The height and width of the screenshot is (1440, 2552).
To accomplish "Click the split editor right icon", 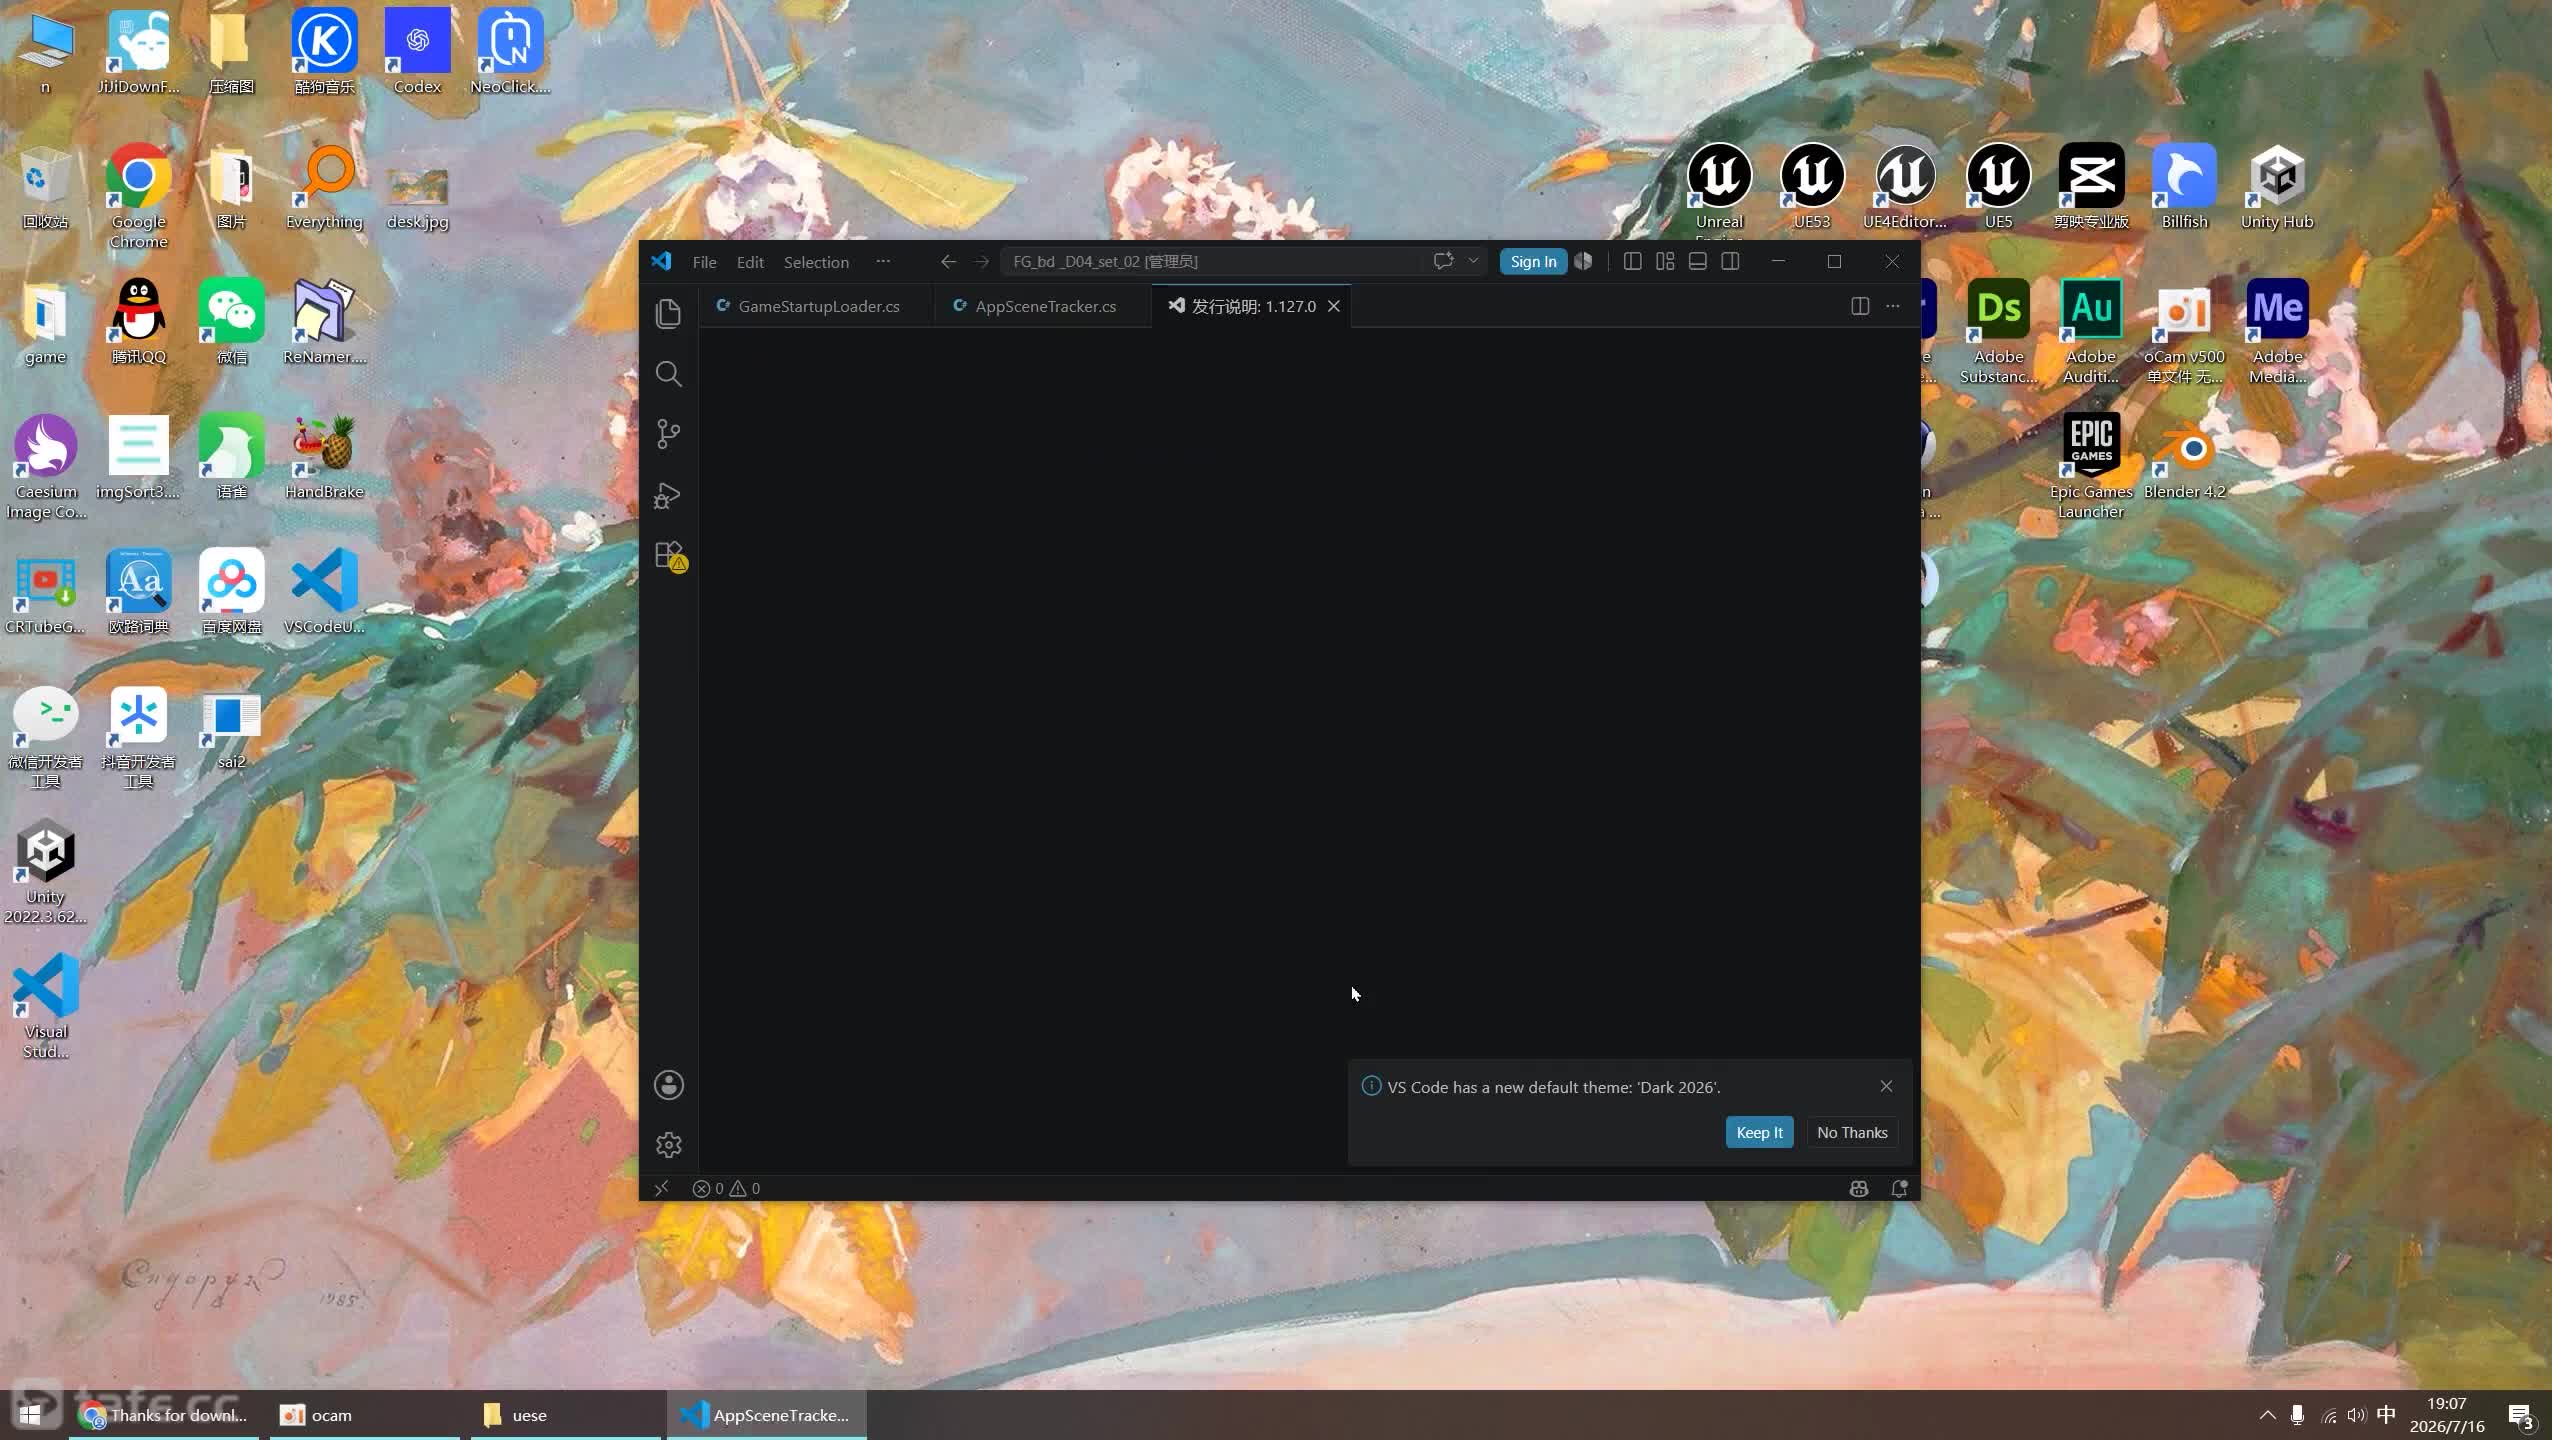I will tap(1859, 306).
